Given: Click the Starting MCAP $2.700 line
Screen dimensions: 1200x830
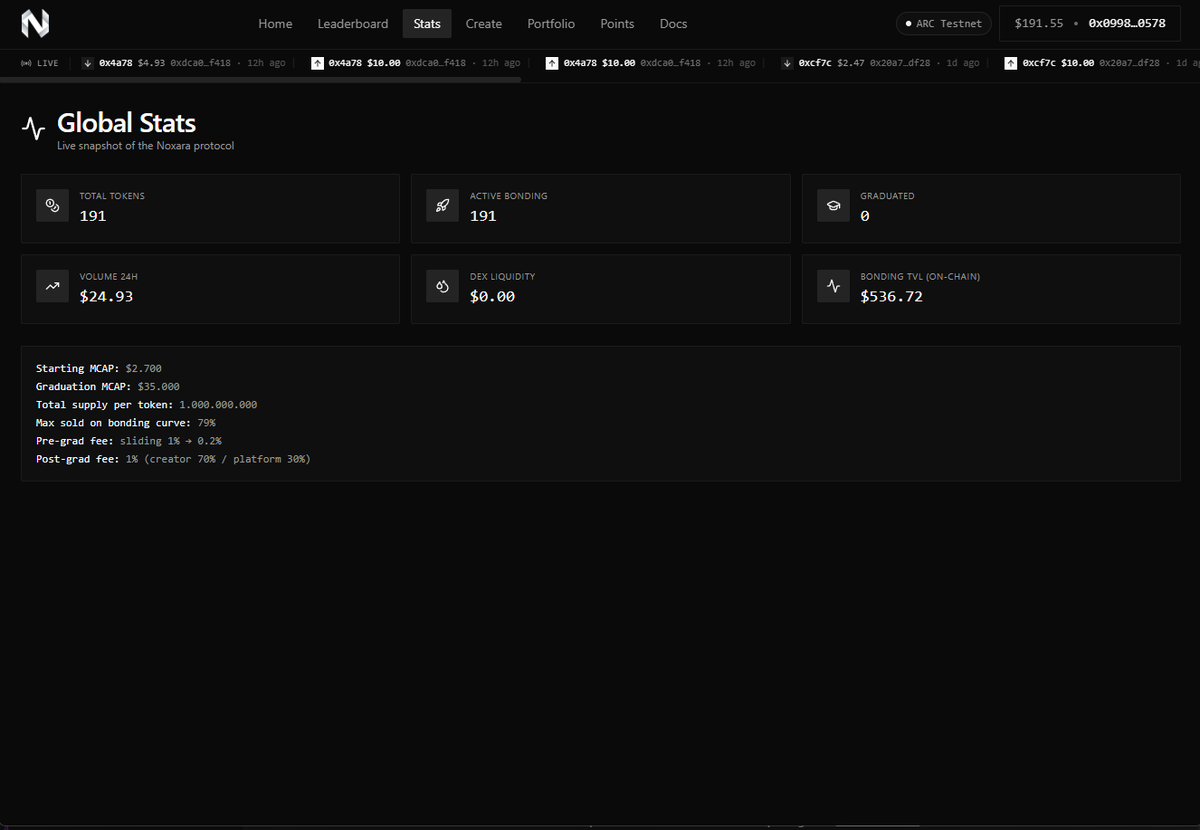Looking at the screenshot, I should pos(99,369).
